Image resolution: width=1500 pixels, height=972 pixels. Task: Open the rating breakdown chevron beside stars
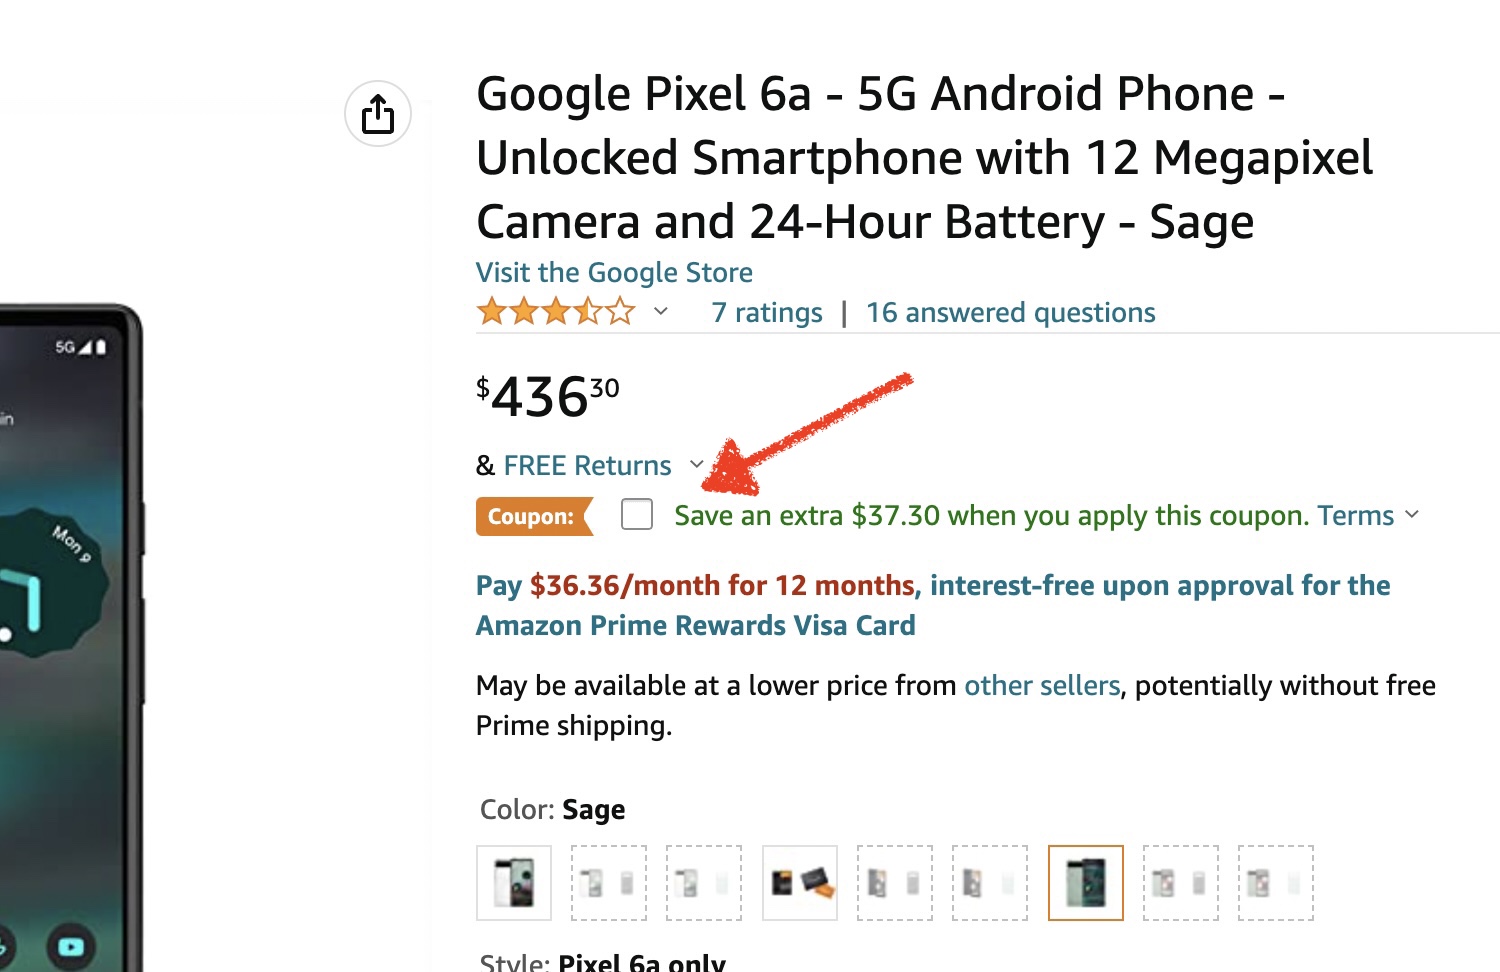(x=661, y=311)
